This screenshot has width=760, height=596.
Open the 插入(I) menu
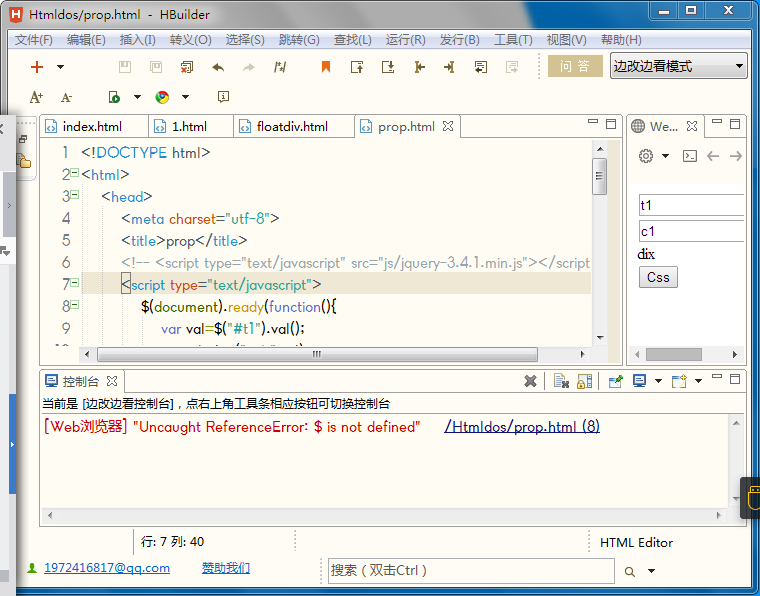(138, 40)
